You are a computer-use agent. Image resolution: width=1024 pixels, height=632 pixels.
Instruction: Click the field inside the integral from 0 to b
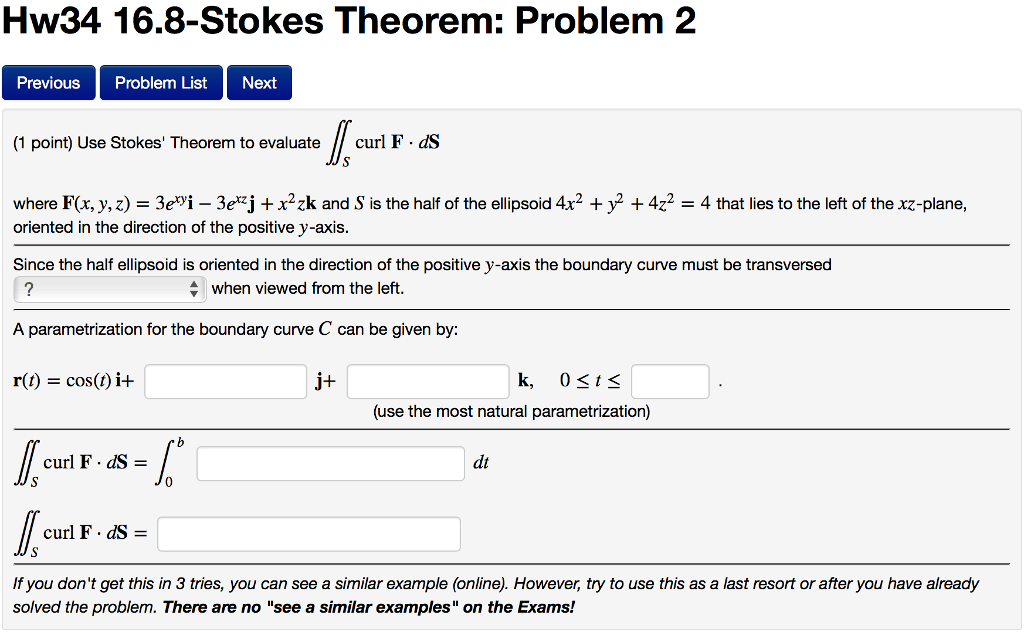click(330, 463)
